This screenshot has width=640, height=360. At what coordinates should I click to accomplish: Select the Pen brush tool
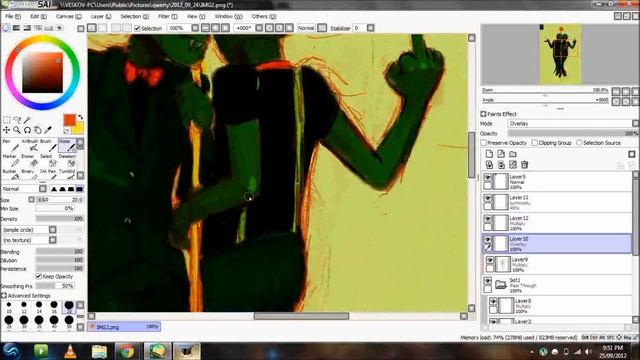pyautogui.click(x=10, y=146)
